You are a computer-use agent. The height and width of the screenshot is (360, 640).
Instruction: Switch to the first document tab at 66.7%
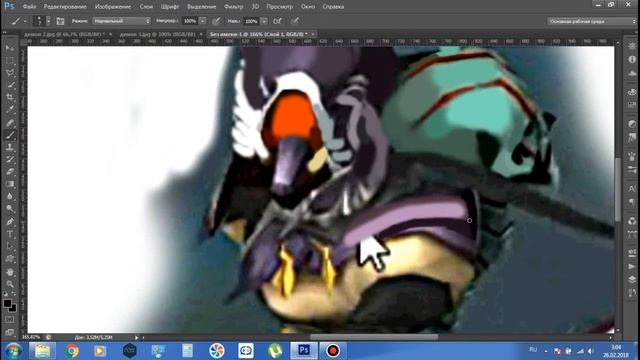[64, 34]
